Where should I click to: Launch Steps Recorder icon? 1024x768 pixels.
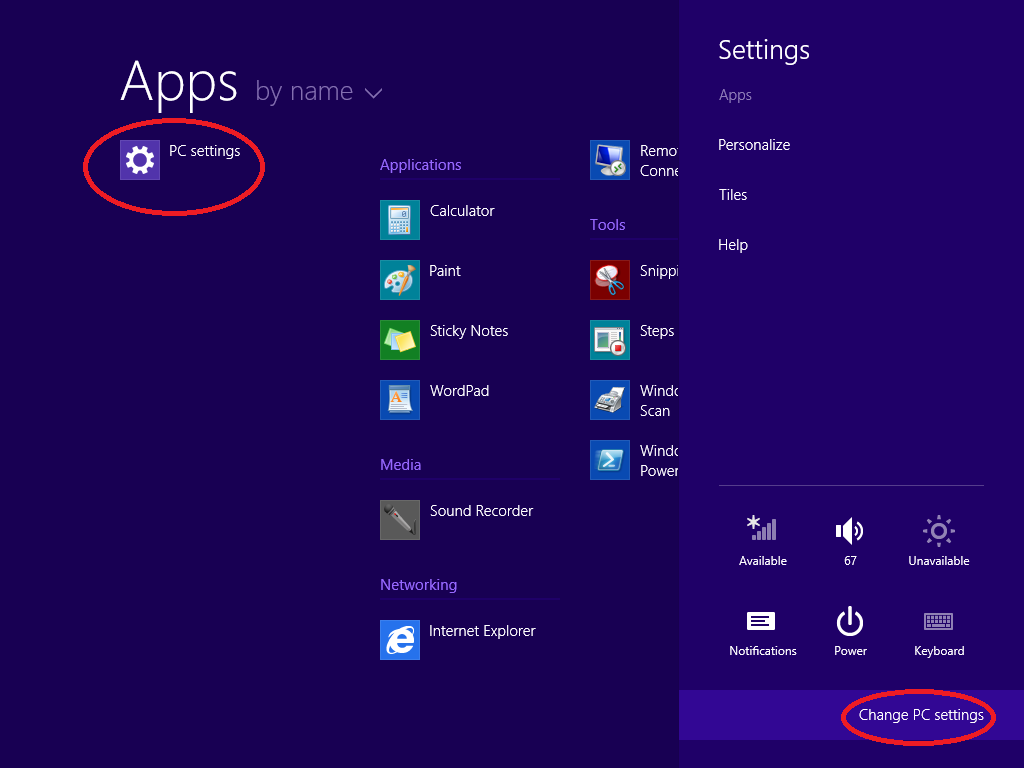[610, 340]
